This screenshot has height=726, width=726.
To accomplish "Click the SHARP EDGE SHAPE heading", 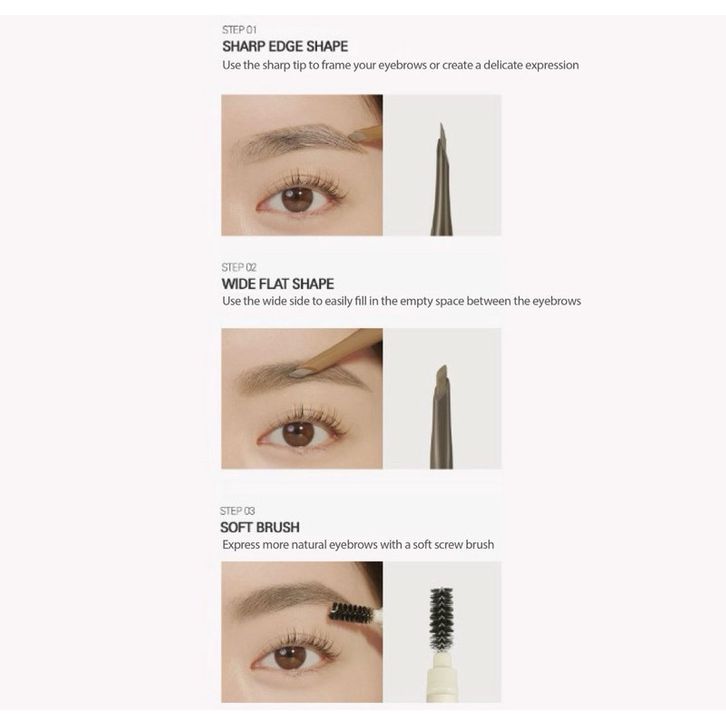I will pos(285,46).
